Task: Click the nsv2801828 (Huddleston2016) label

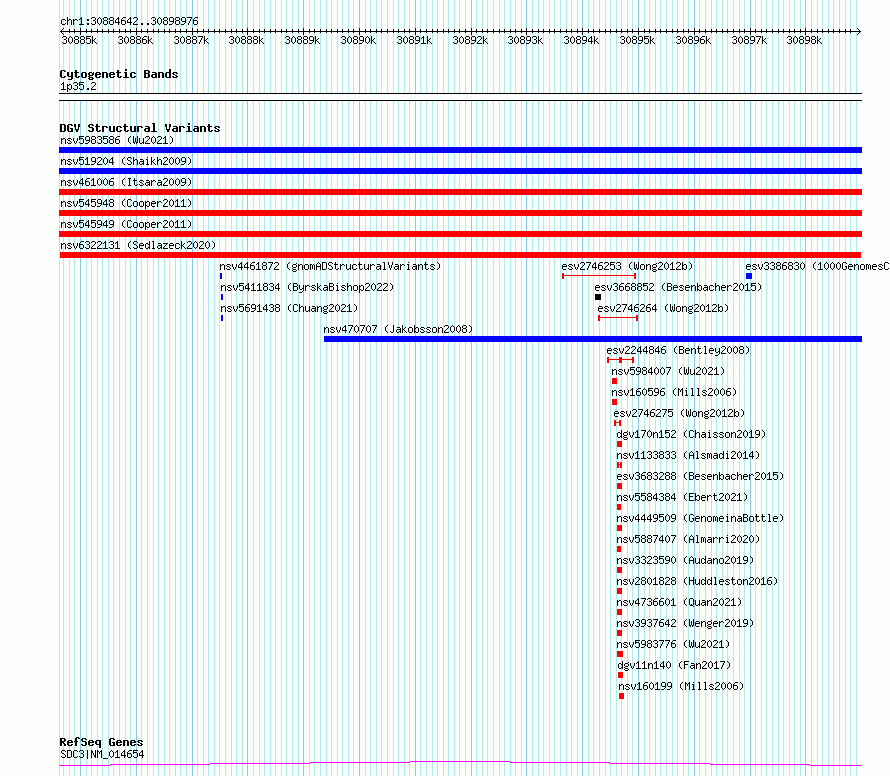Action: point(697,581)
